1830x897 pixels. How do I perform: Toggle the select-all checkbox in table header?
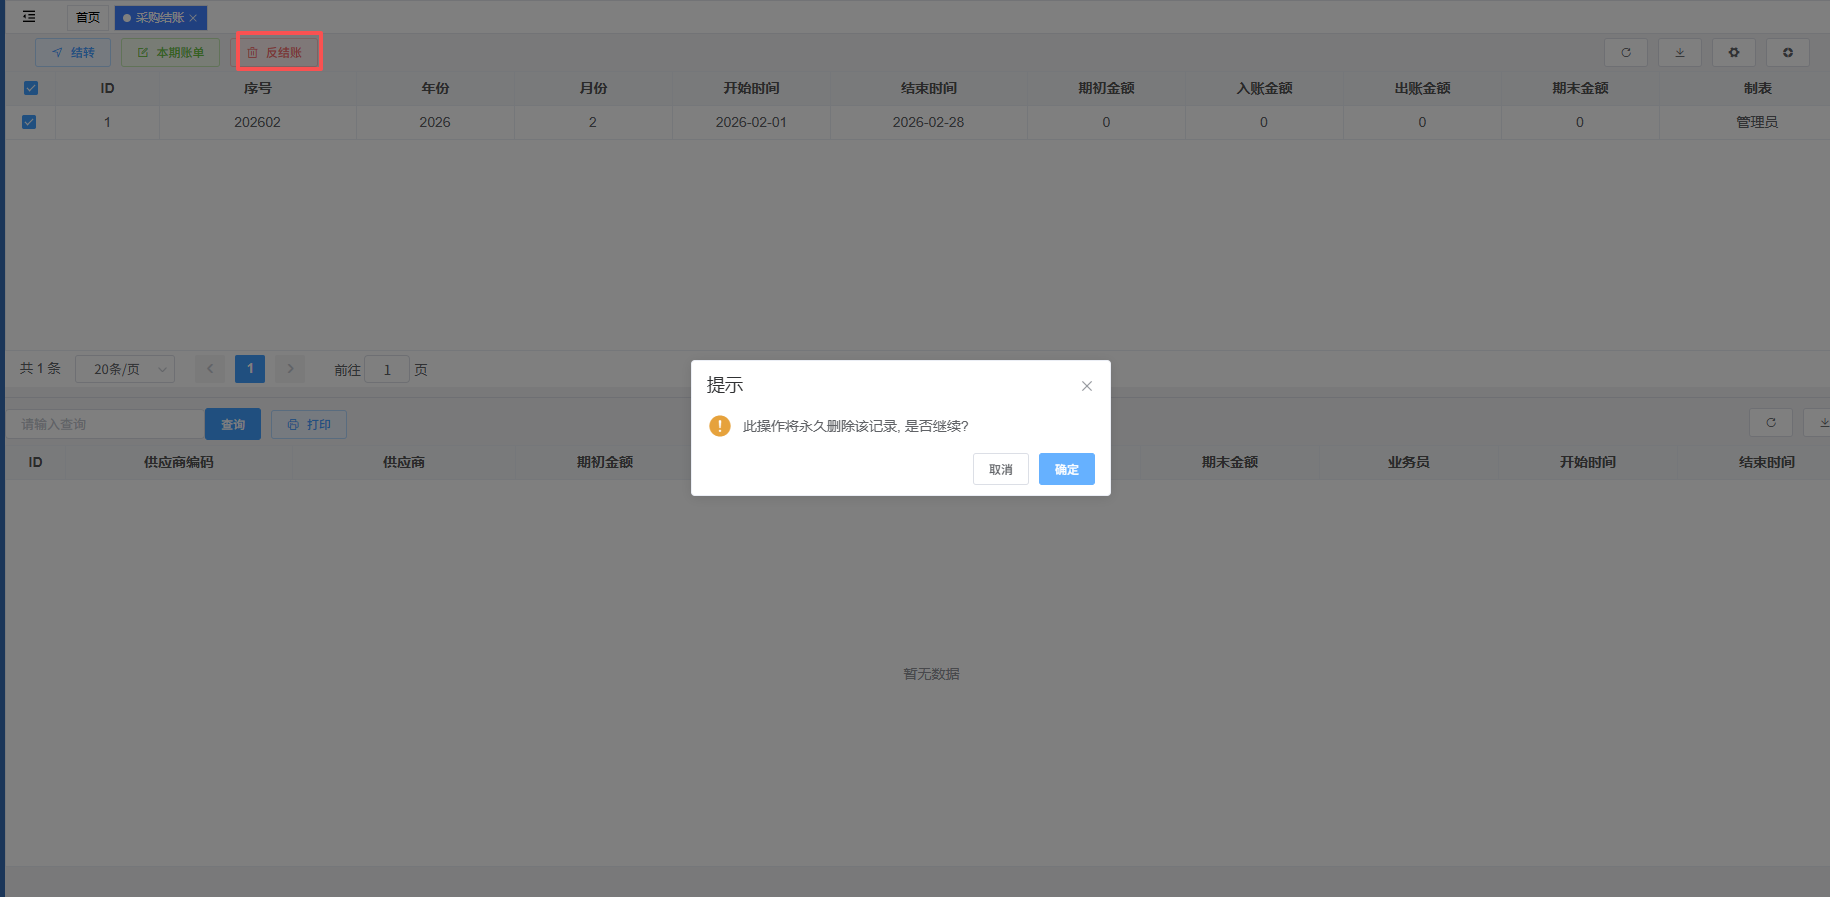point(31,88)
